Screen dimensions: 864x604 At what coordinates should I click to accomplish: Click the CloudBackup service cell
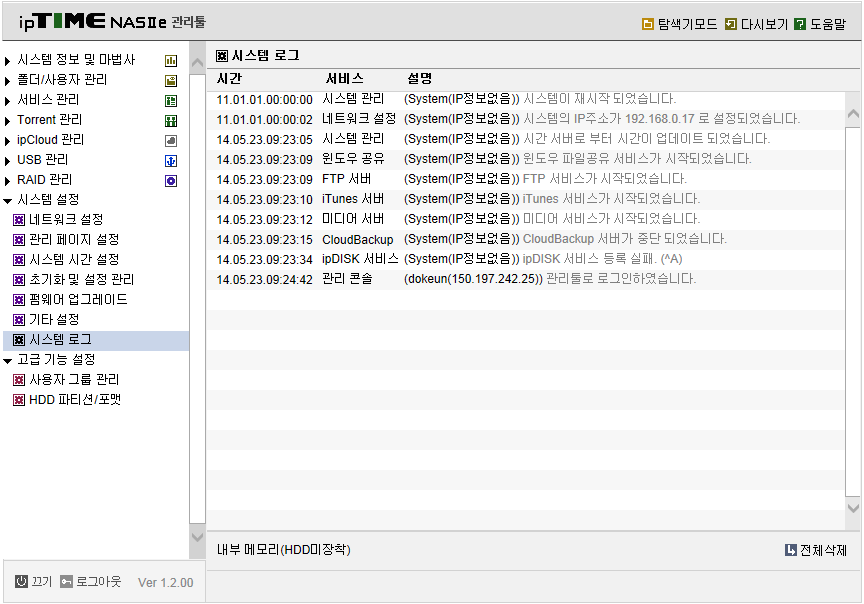pos(358,240)
